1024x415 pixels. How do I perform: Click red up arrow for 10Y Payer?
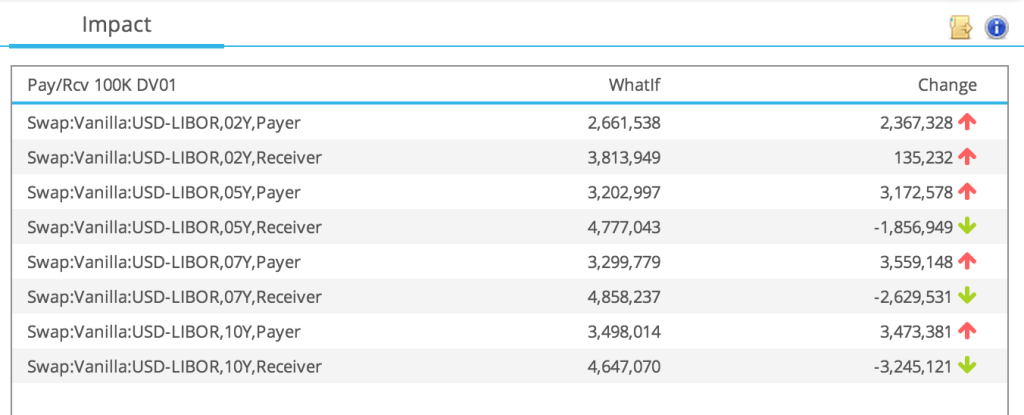pyautogui.click(x=967, y=332)
